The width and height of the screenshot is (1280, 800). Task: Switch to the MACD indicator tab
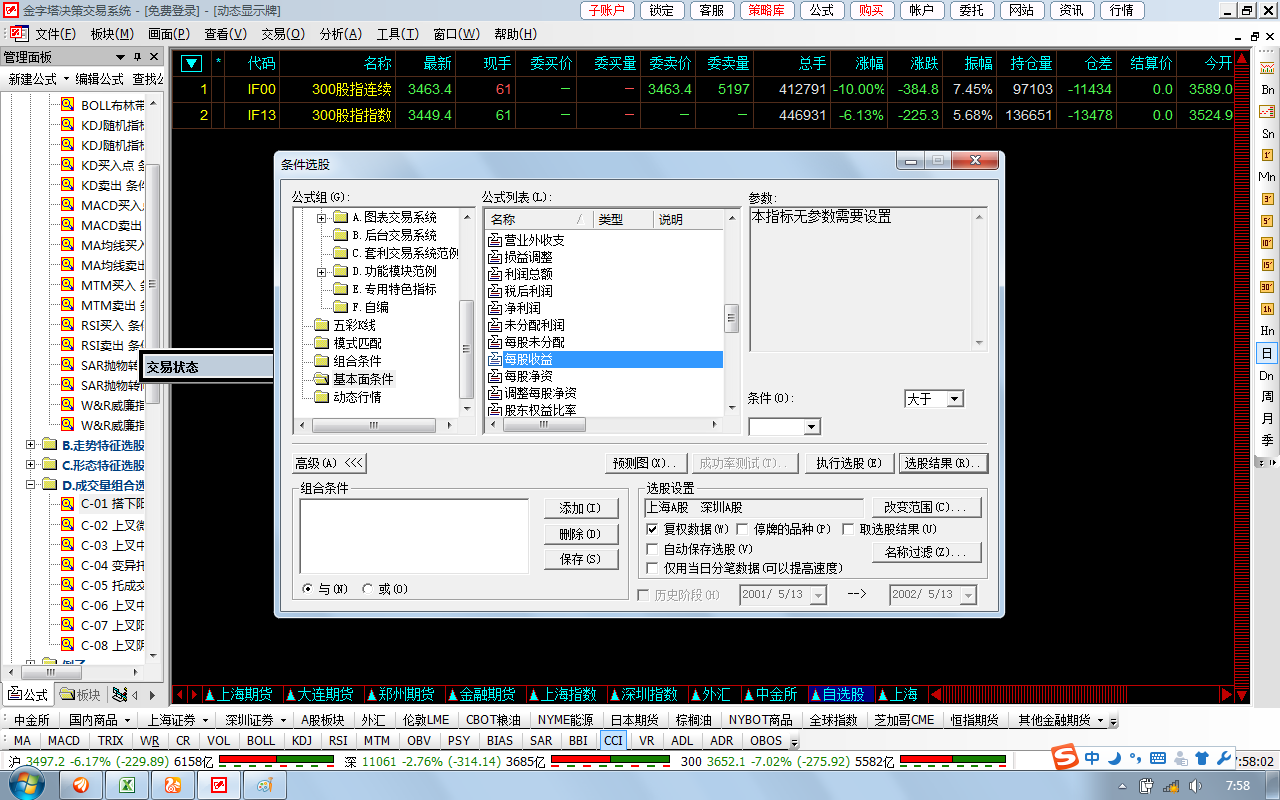point(64,741)
